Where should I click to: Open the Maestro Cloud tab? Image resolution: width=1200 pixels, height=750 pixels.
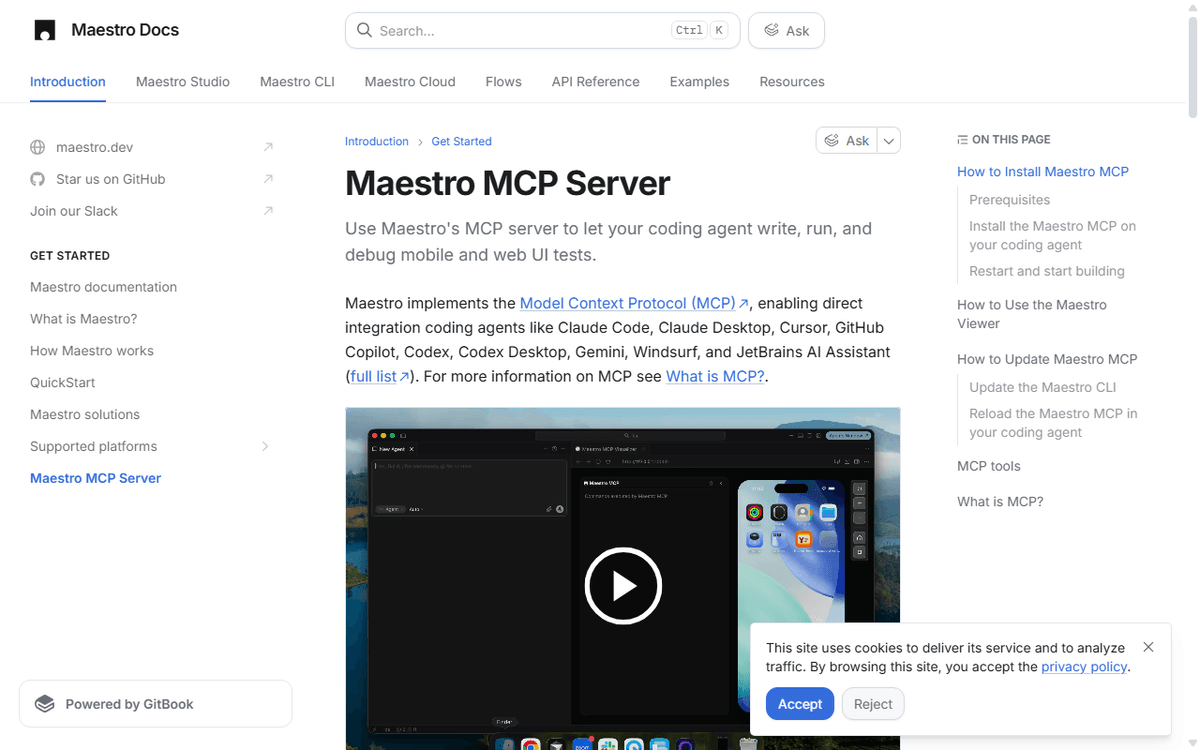click(x=410, y=82)
